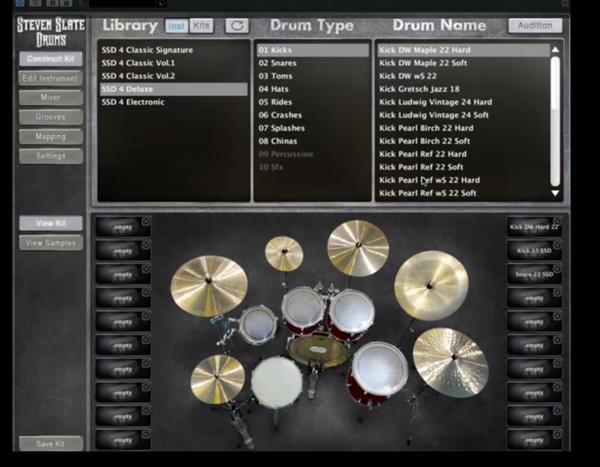Open the Construct Kit page
Viewport: 600px width, 467px height.
coord(51,59)
